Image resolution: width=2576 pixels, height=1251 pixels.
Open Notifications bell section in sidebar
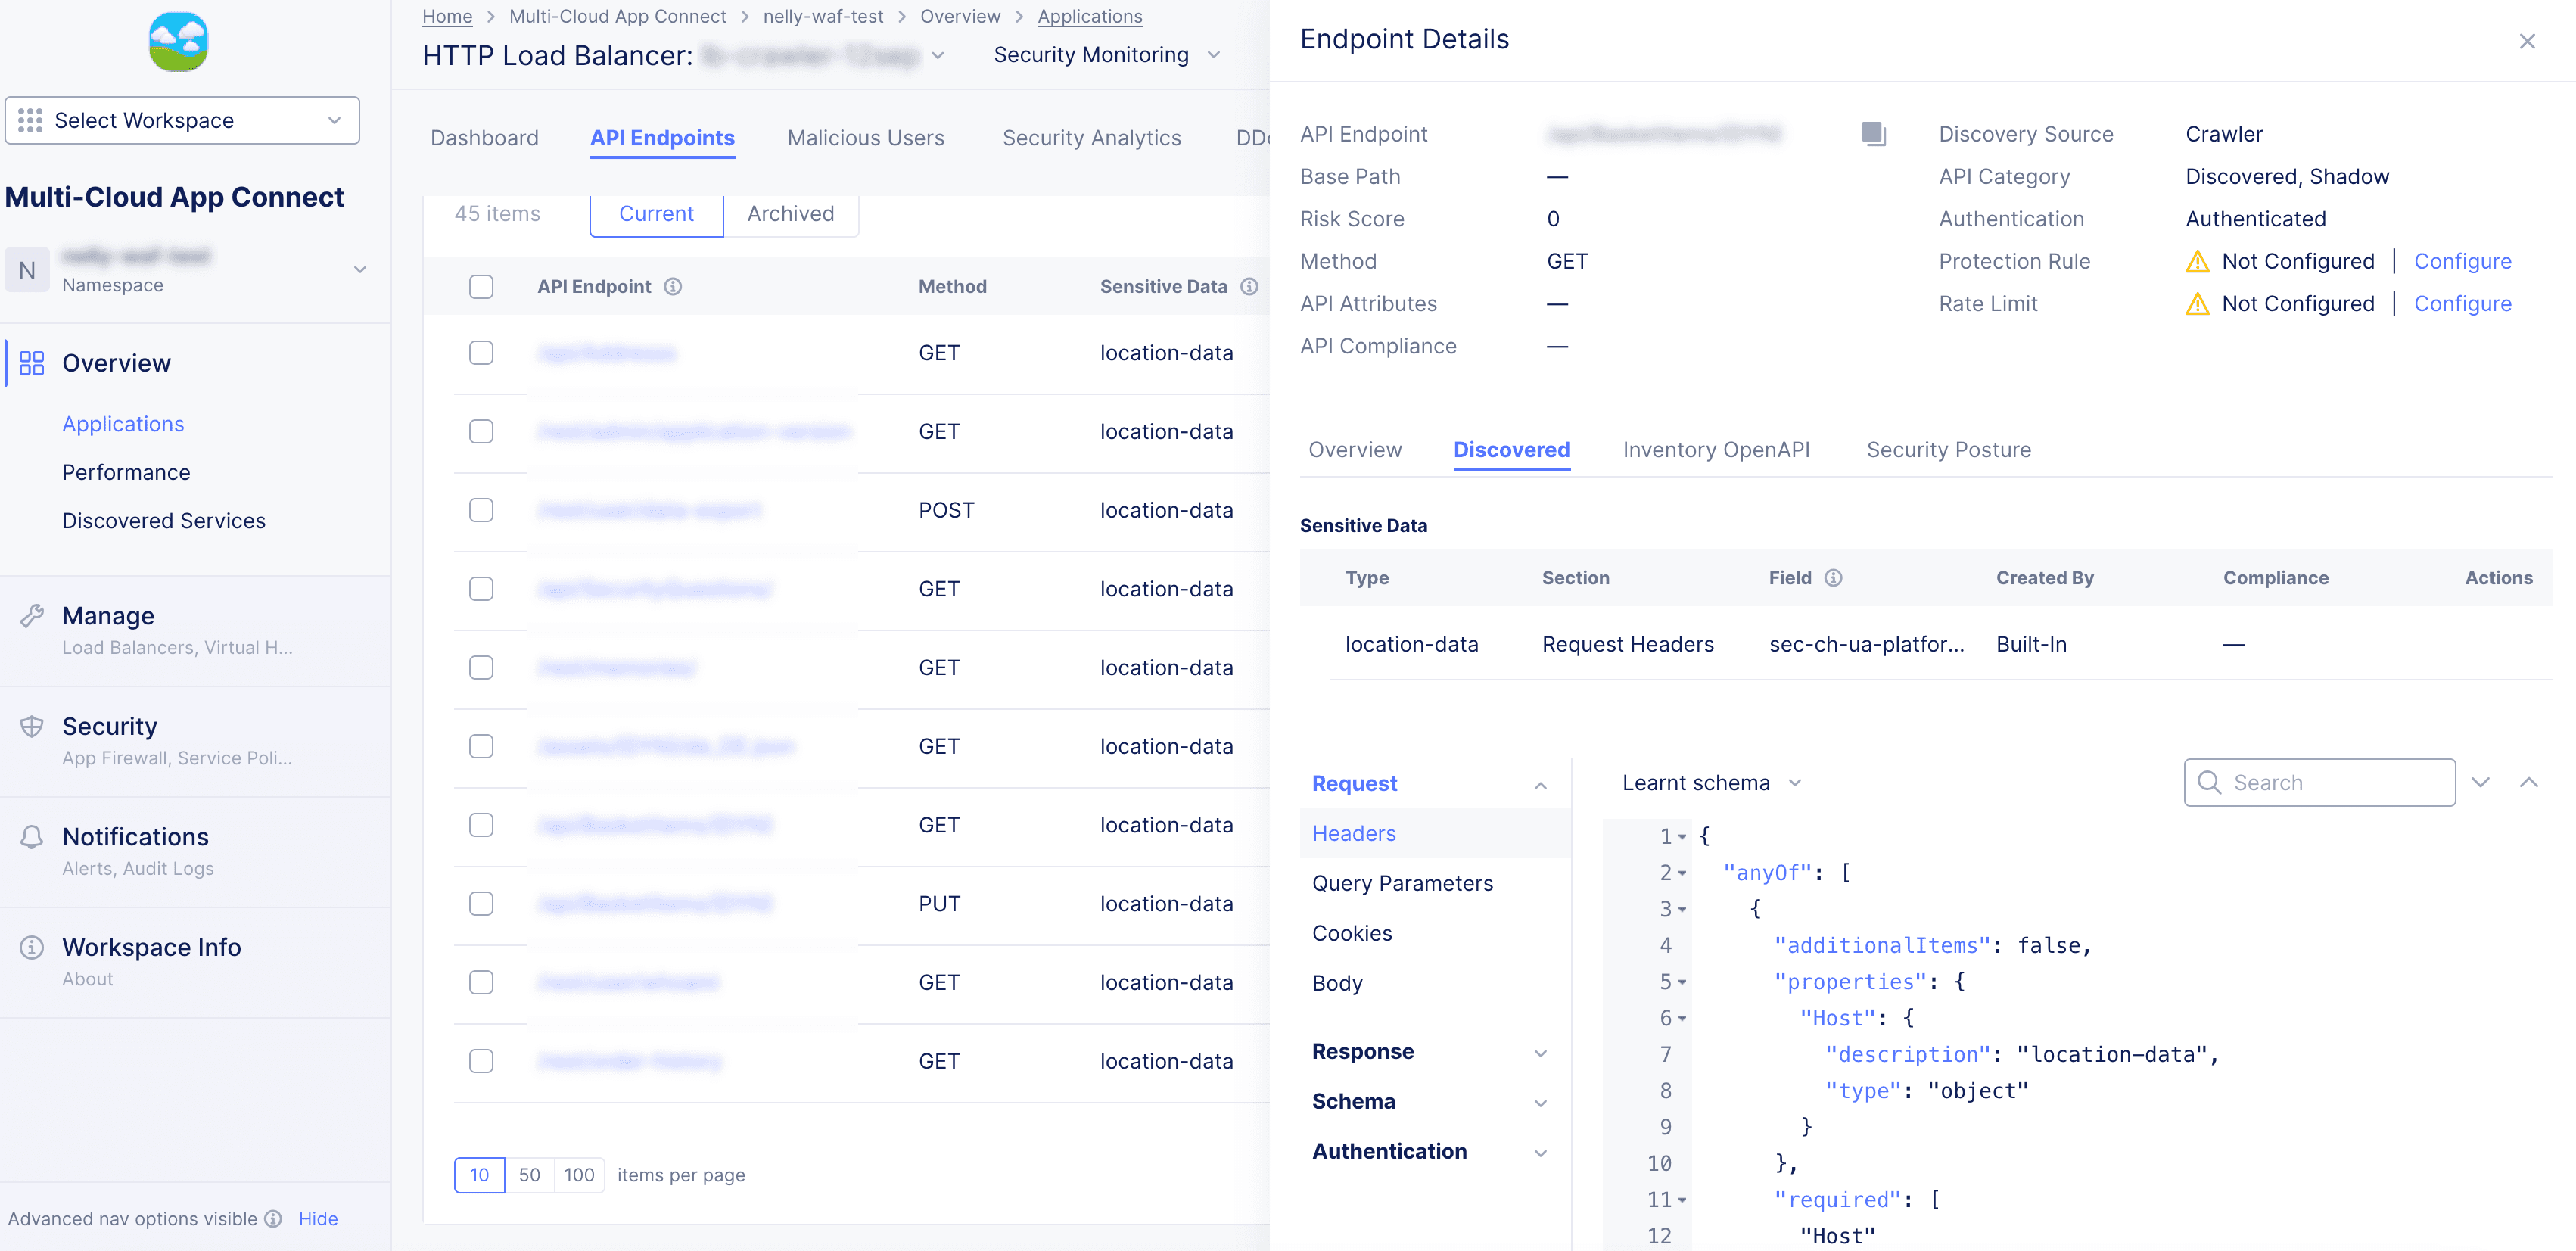32,836
